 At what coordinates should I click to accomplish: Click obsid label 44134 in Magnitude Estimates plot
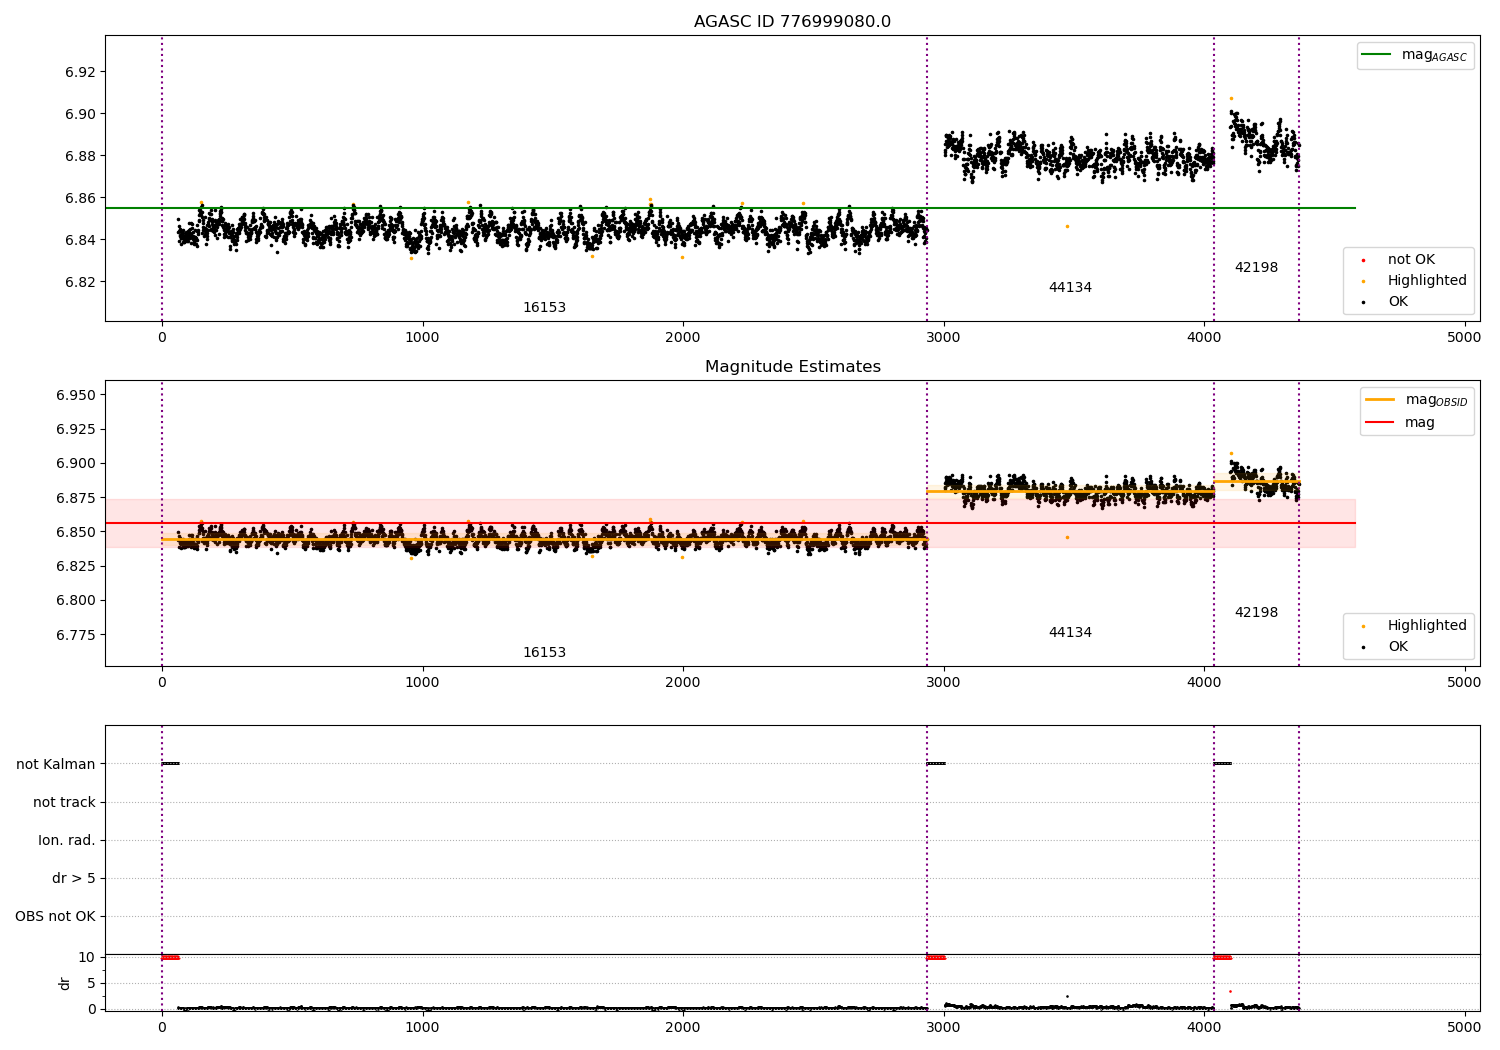pos(1070,633)
